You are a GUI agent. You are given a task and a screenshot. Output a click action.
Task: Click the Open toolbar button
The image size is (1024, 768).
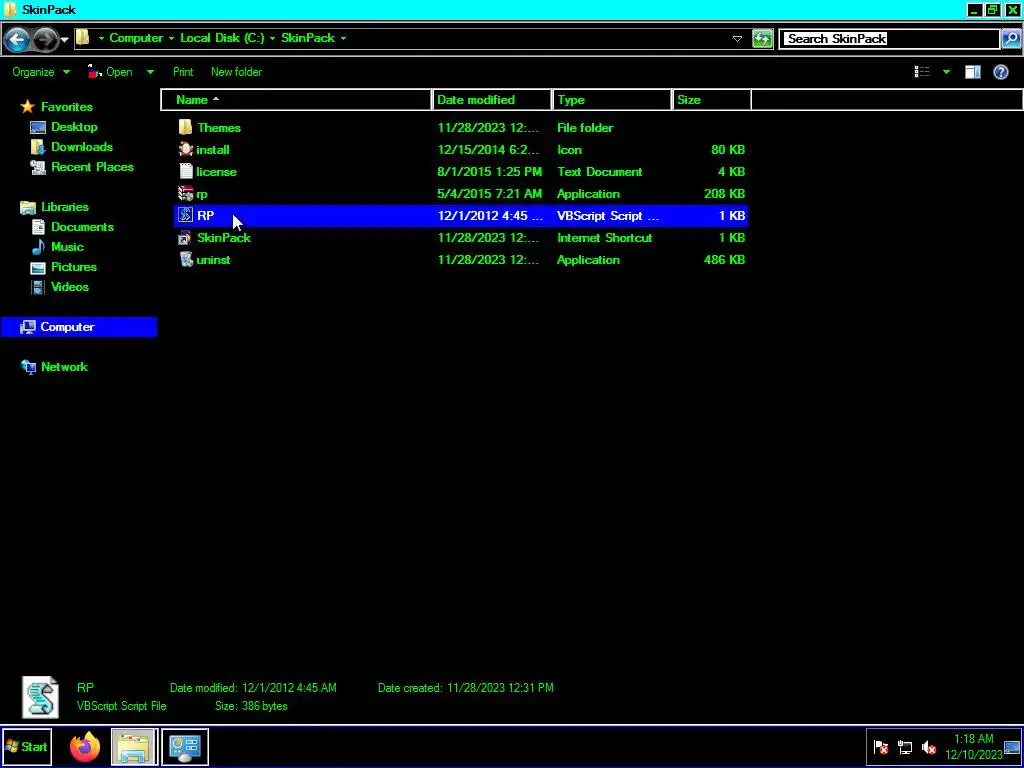[110, 72]
